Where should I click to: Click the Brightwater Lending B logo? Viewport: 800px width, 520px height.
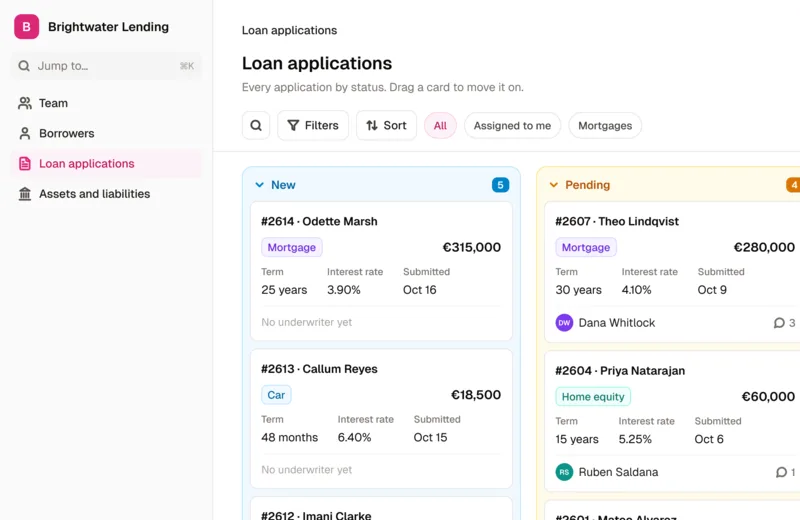click(x=27, y=27)
